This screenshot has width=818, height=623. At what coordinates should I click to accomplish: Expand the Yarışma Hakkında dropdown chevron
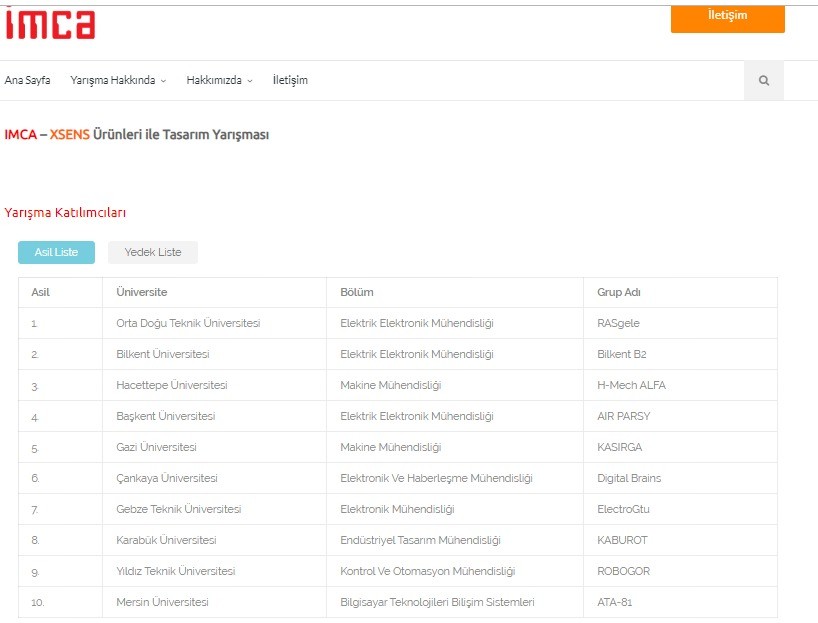pos(163,81)
